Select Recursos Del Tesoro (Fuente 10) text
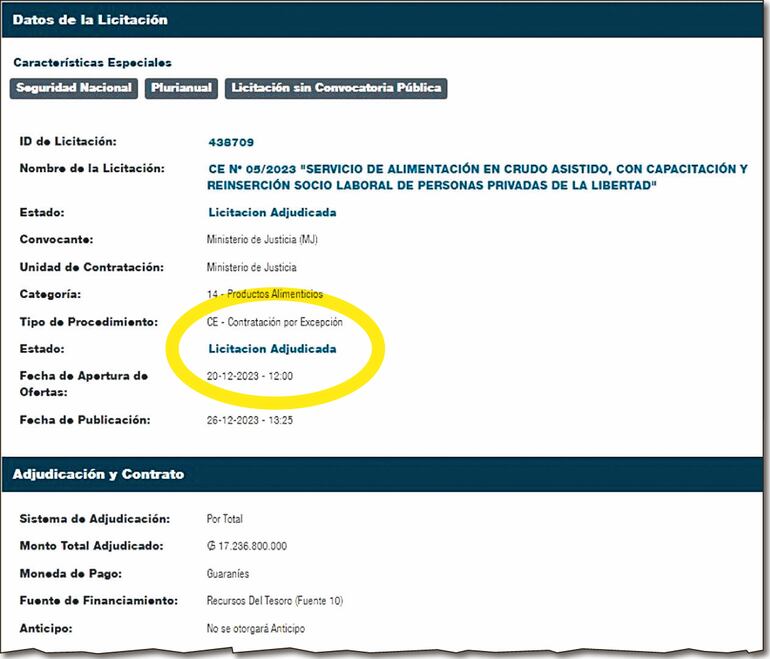The height and width of the screenshot is (659, 770). pos(274,601)
